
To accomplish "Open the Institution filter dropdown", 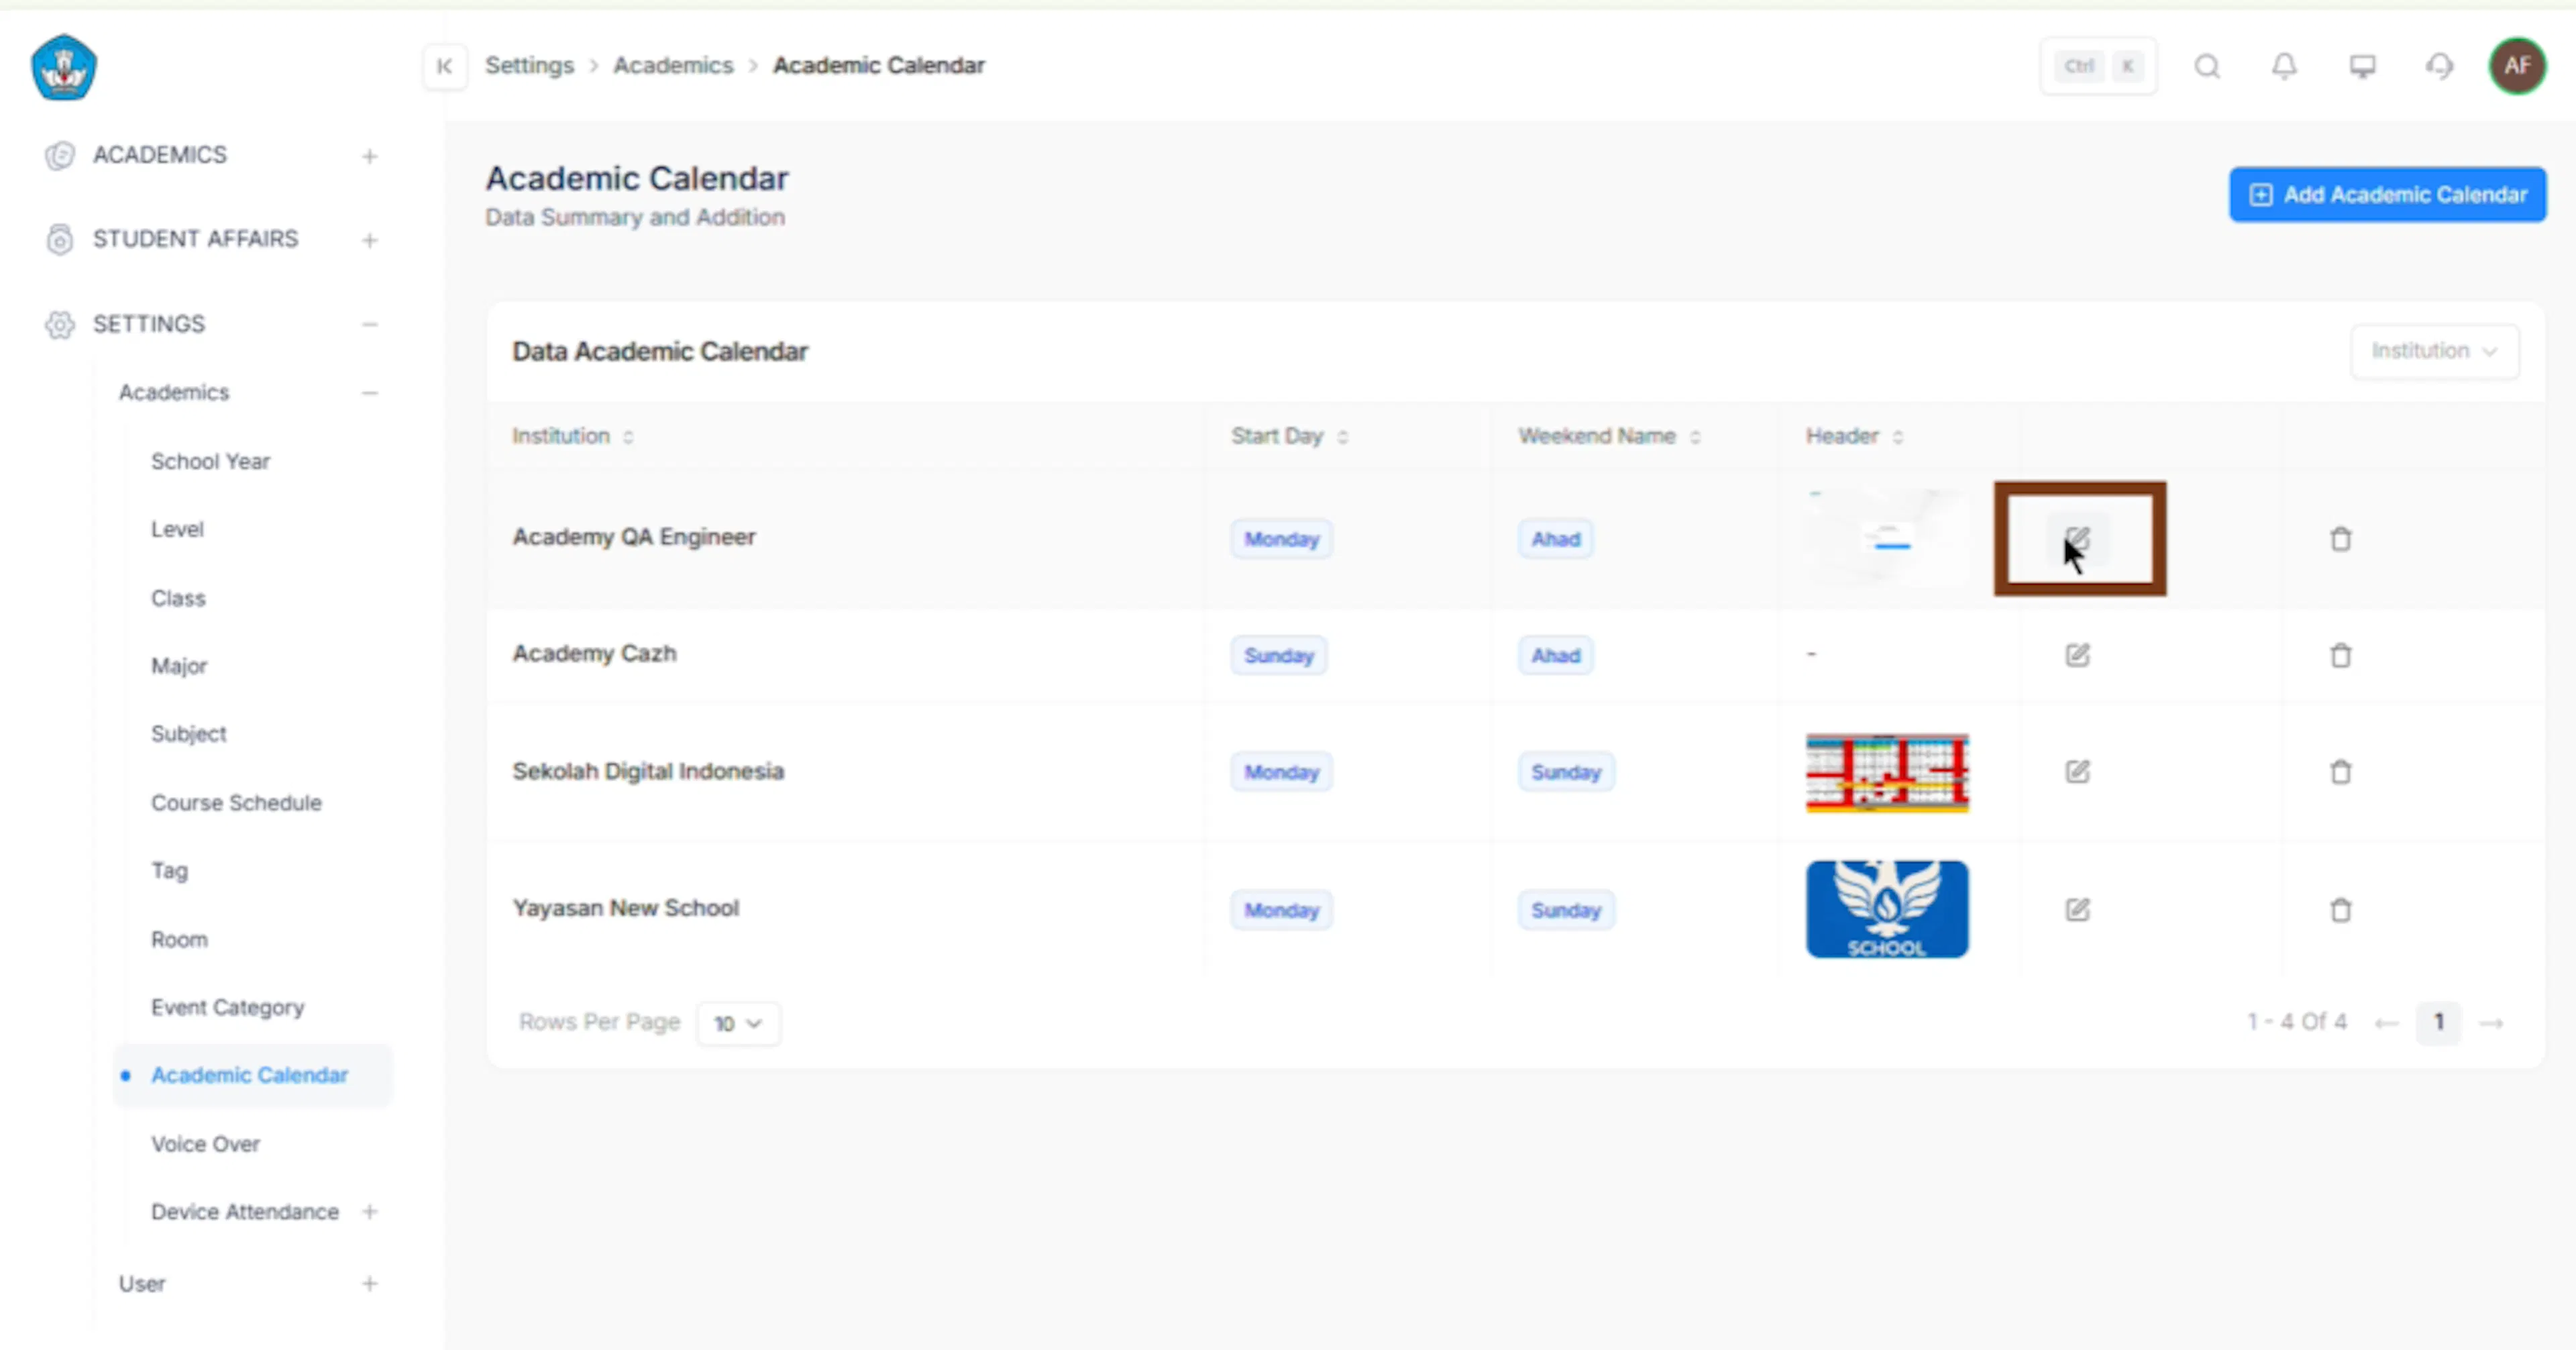I will 2434,351.
